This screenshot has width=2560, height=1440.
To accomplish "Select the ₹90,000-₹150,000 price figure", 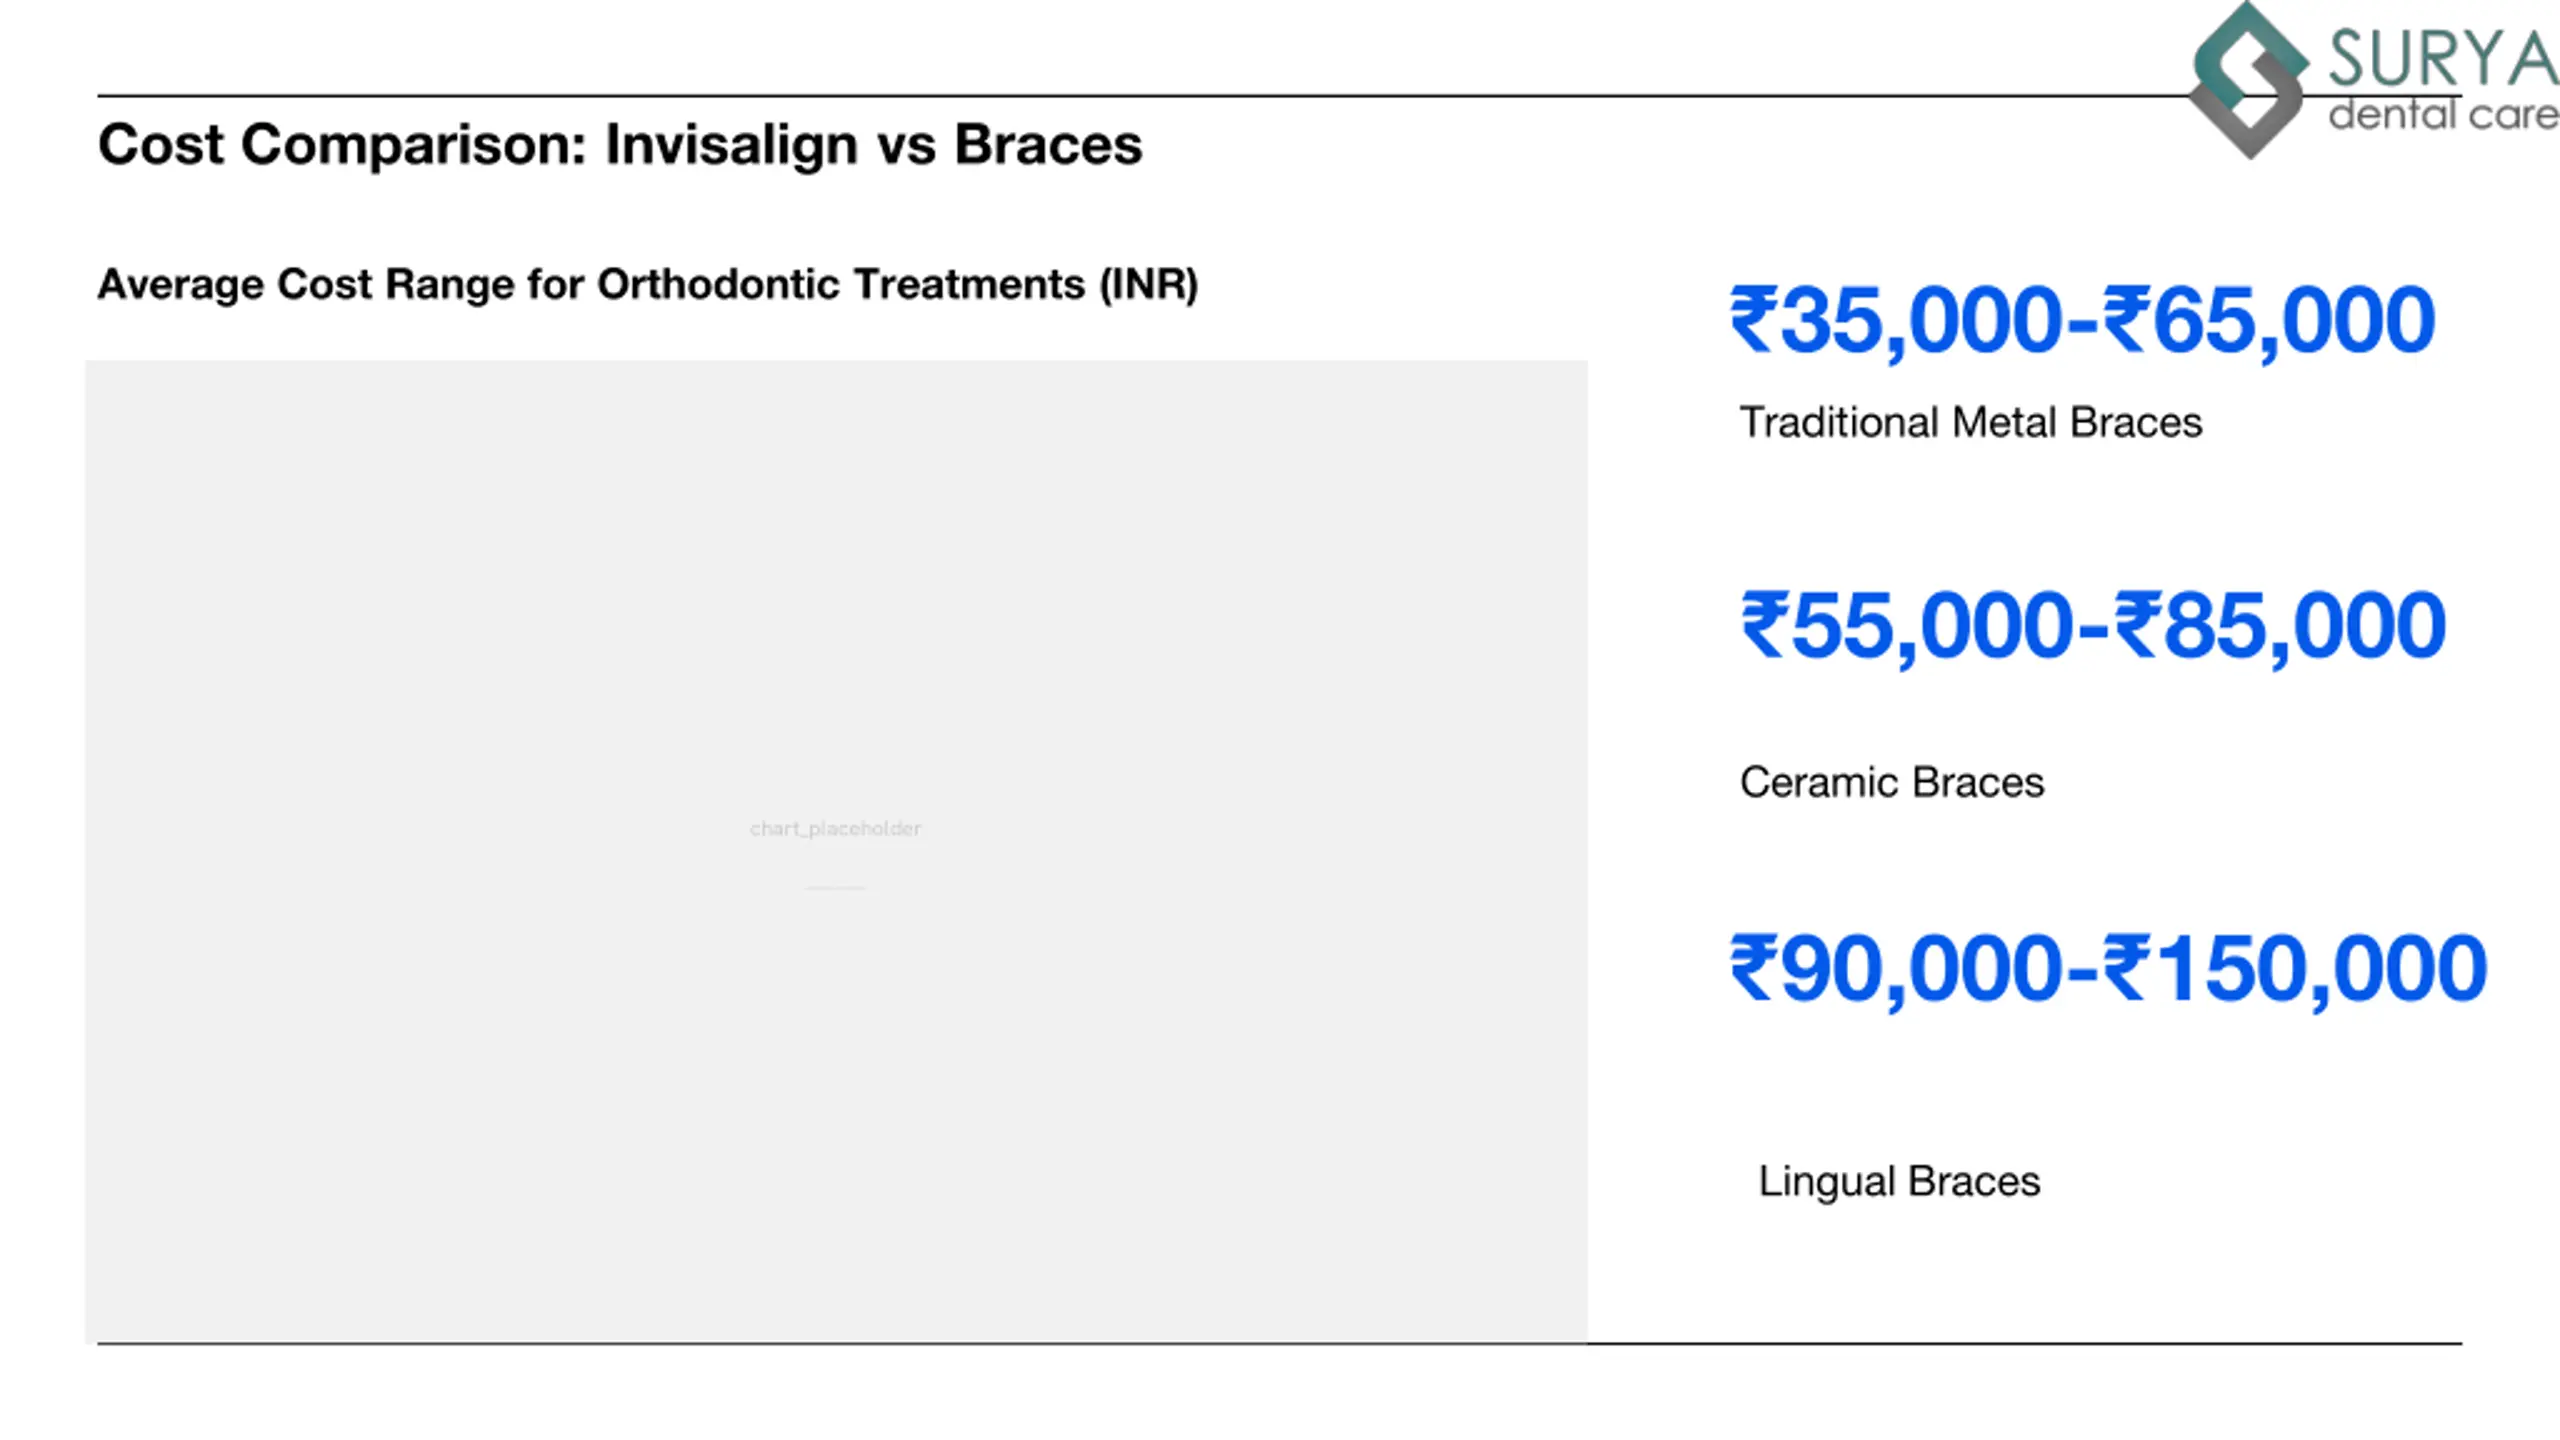I will coord(2108,968).
